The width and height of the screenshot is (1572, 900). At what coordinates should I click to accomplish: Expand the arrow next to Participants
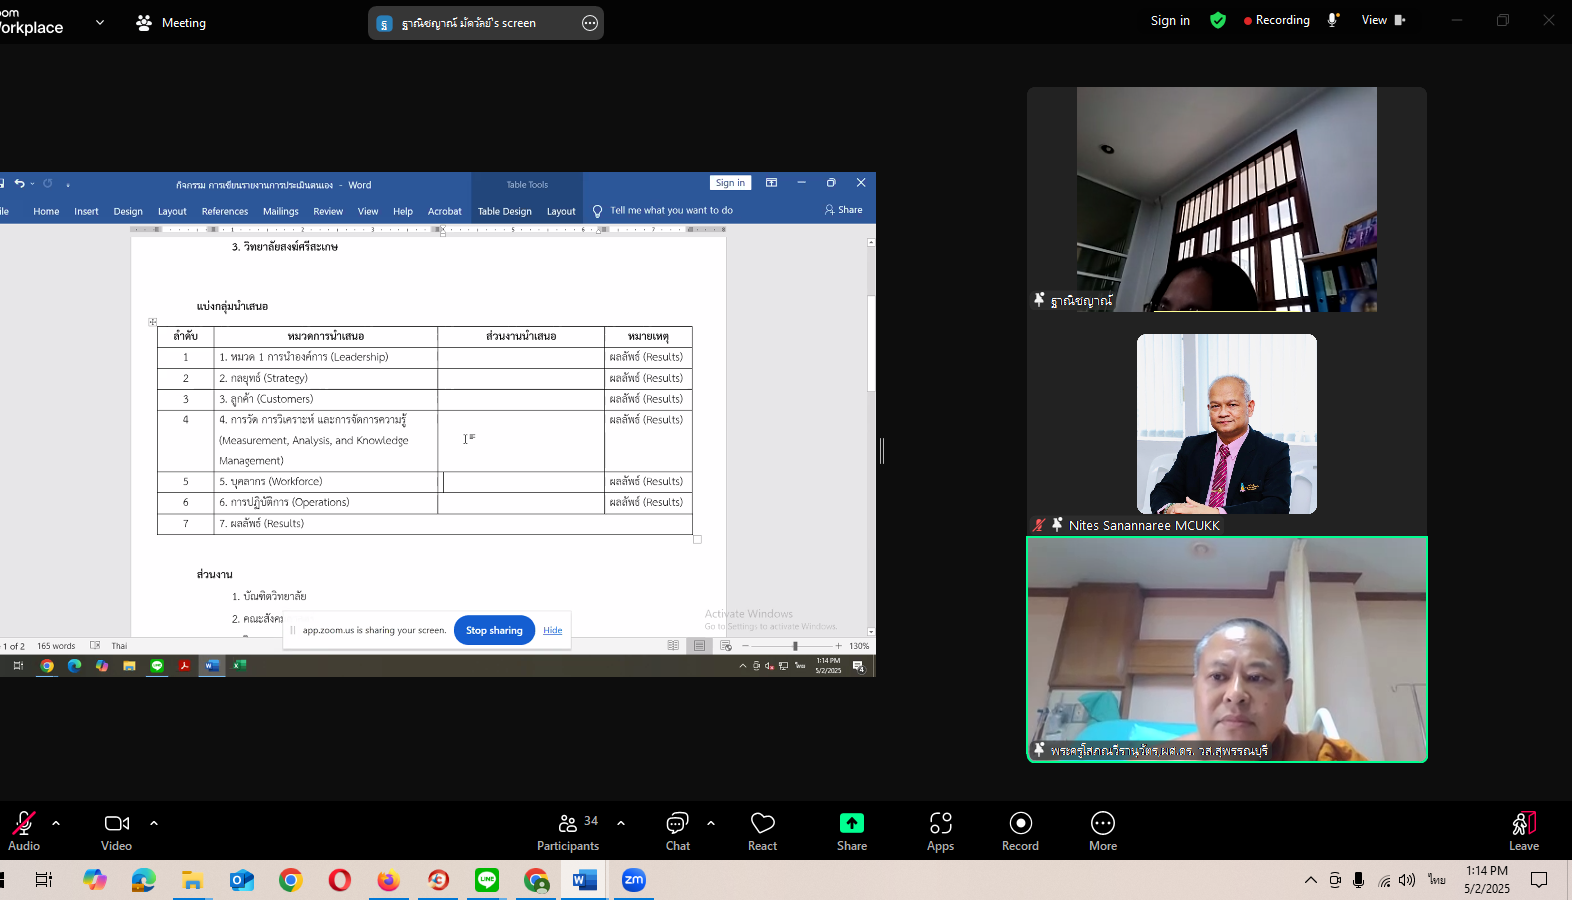(x=621, y=823)
